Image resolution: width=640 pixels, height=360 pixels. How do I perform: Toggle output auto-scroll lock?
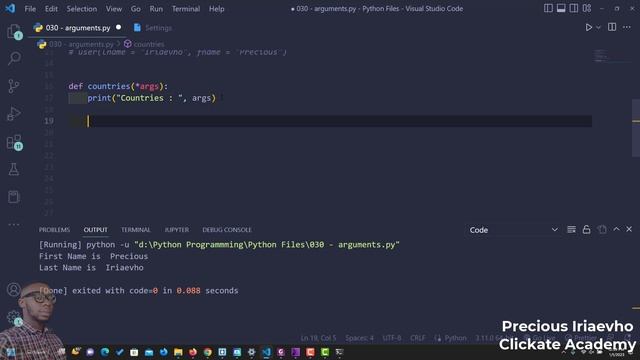point(587,229)
